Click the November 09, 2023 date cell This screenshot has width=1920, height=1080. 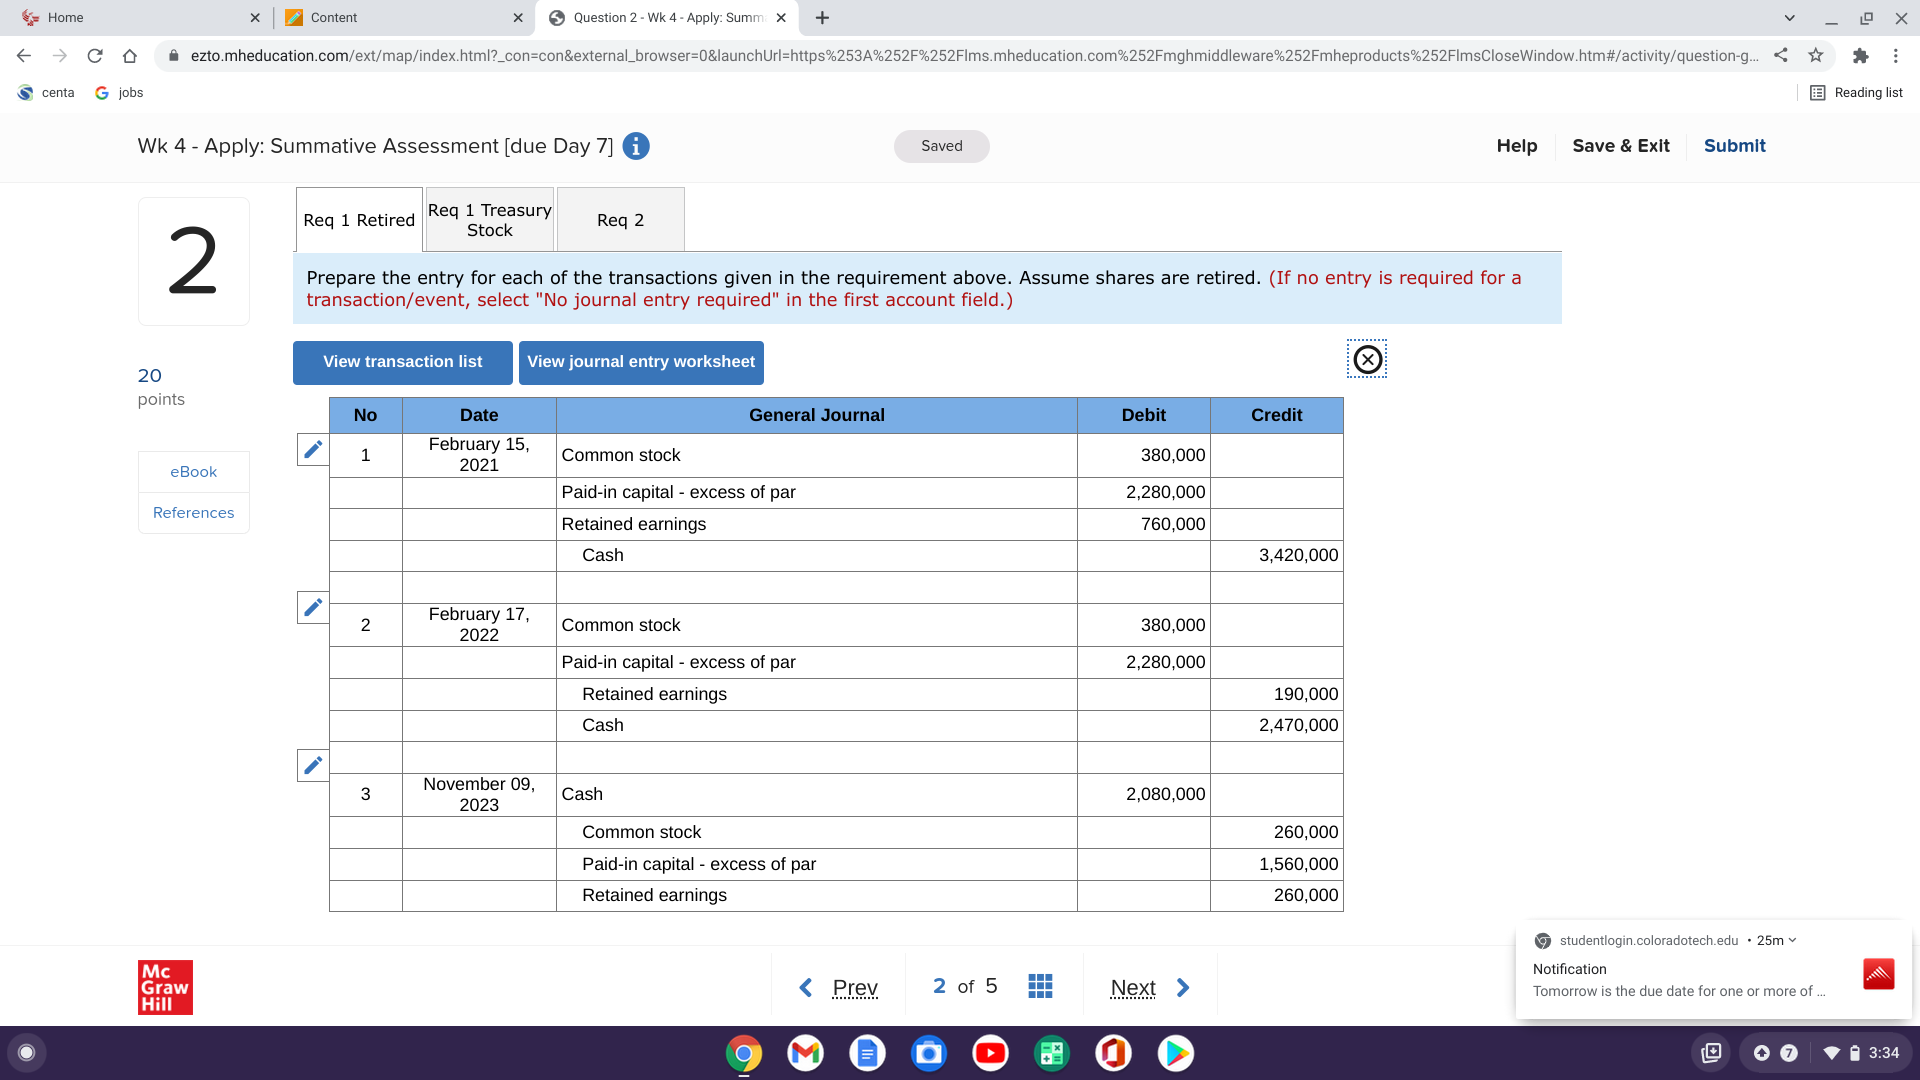(479, 795)
